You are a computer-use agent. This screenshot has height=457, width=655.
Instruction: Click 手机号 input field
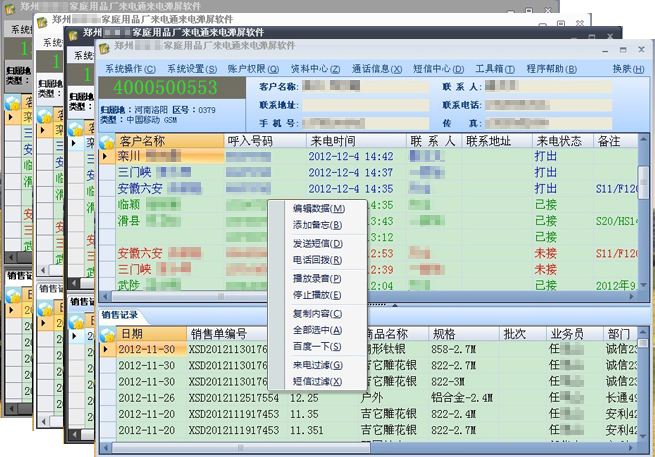[366, 123]
